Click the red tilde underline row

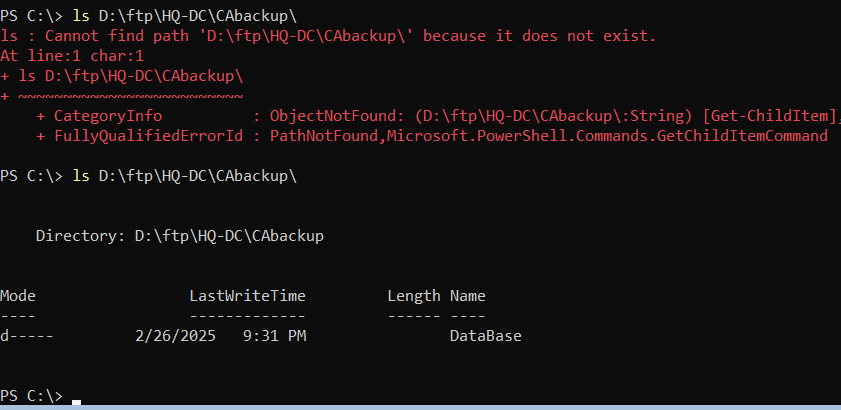(122, 97)
